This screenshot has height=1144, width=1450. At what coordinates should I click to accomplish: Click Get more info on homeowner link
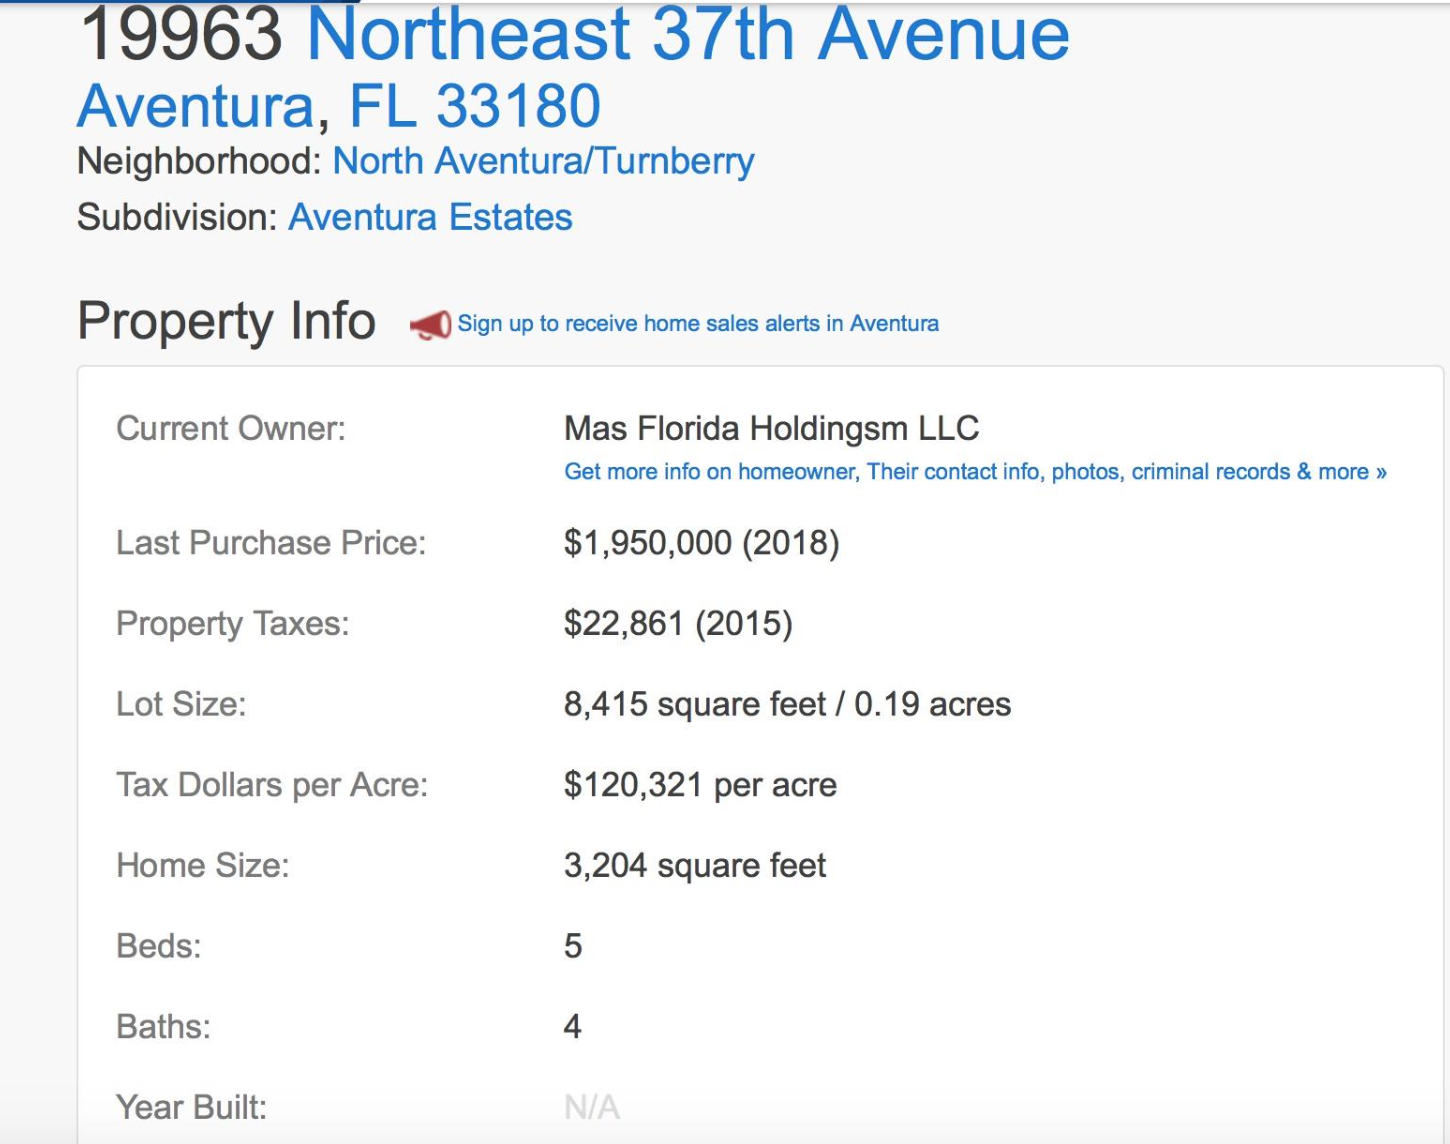point(975,472)
